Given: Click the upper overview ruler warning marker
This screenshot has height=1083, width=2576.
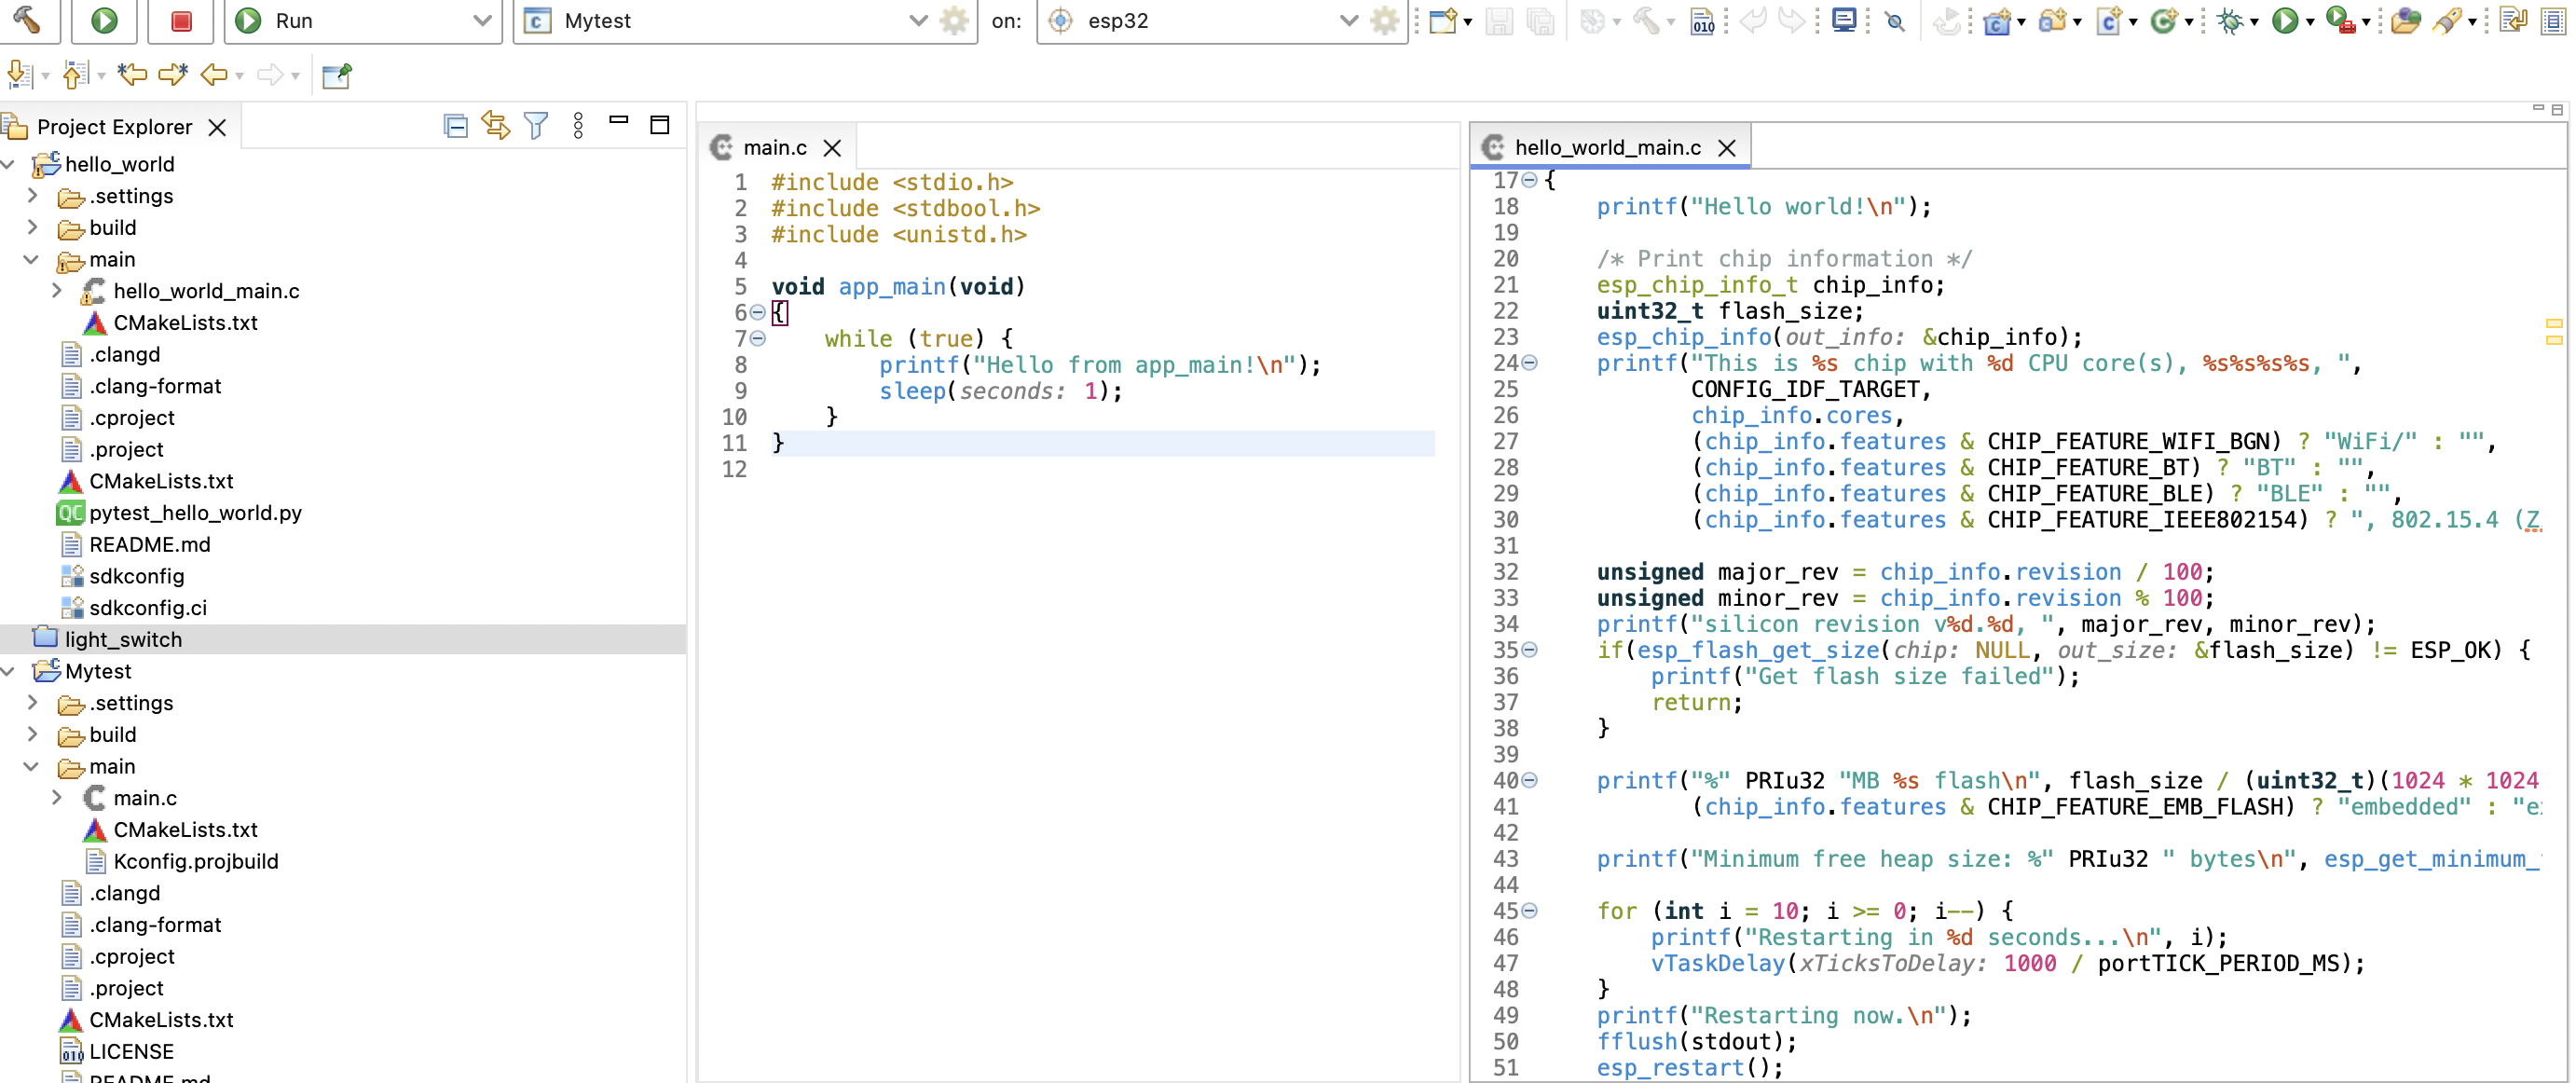Looking at the screenshot, I should click(x=2553, y=324).
